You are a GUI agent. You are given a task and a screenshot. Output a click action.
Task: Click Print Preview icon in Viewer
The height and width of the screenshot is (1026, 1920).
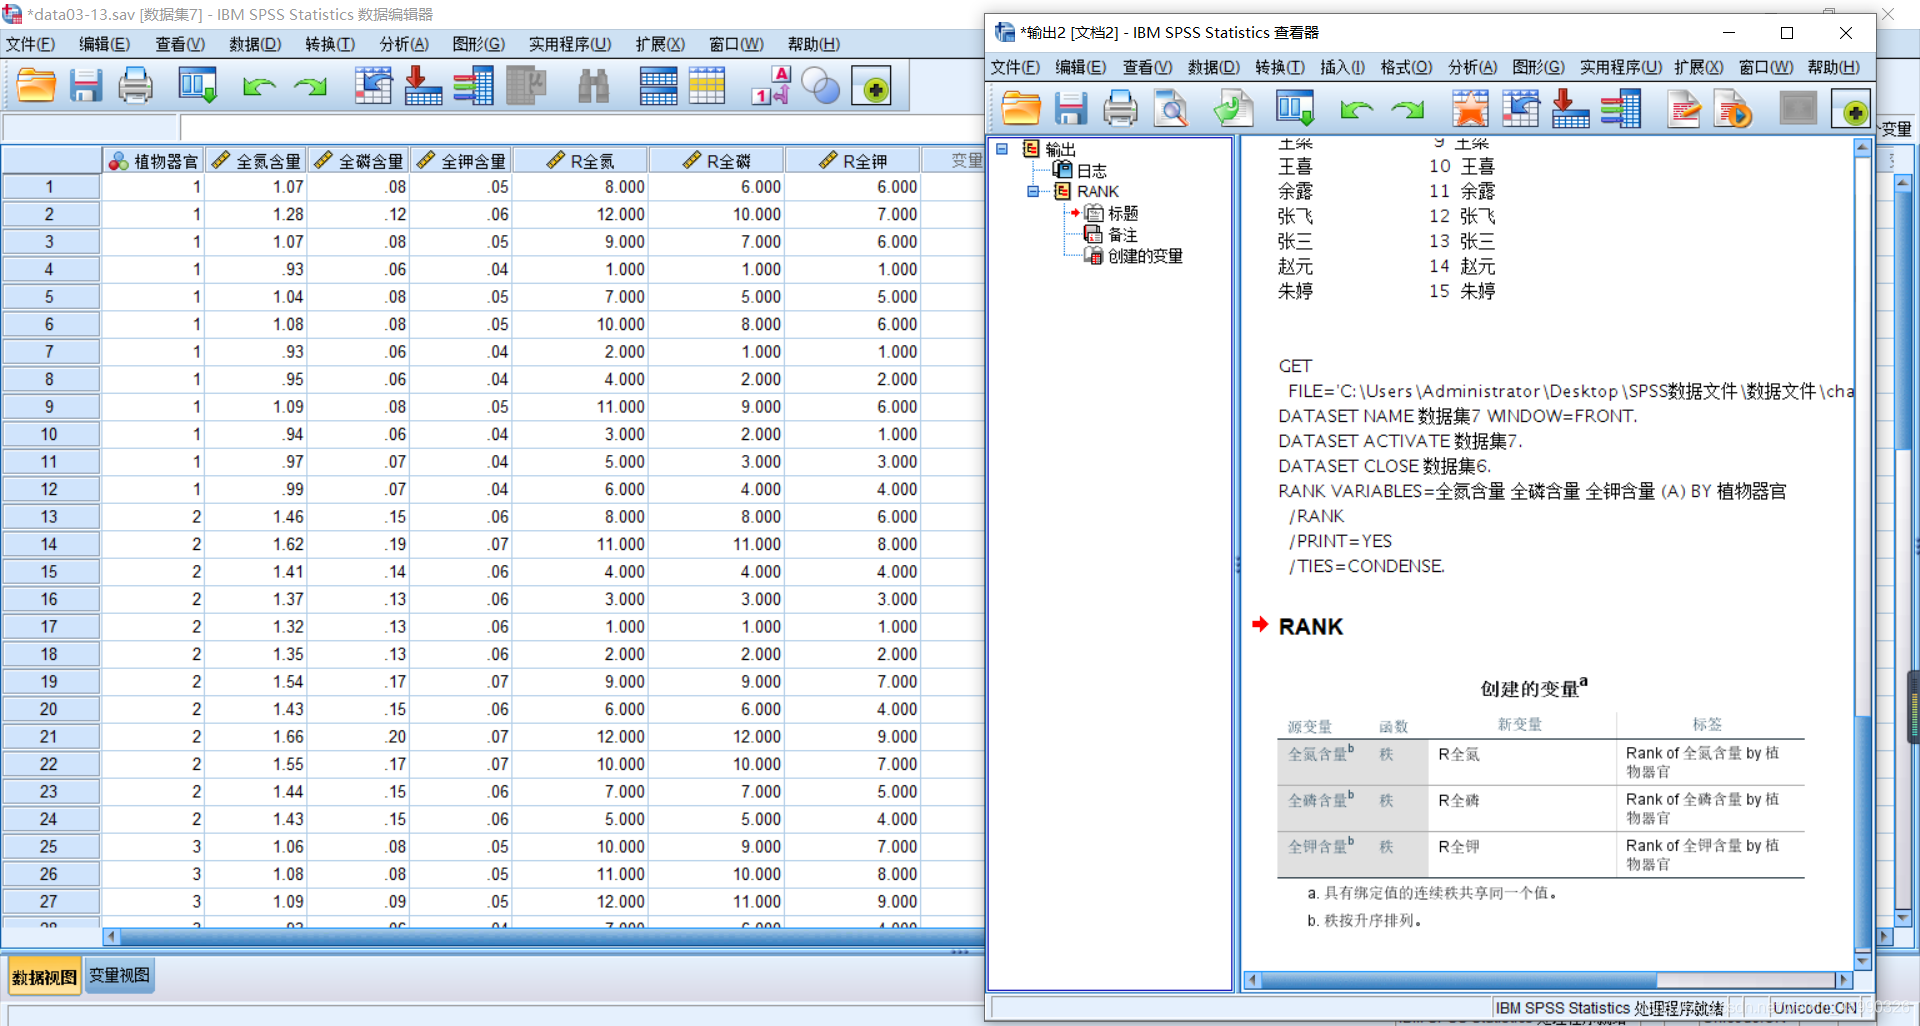[x=1170, y=108]
